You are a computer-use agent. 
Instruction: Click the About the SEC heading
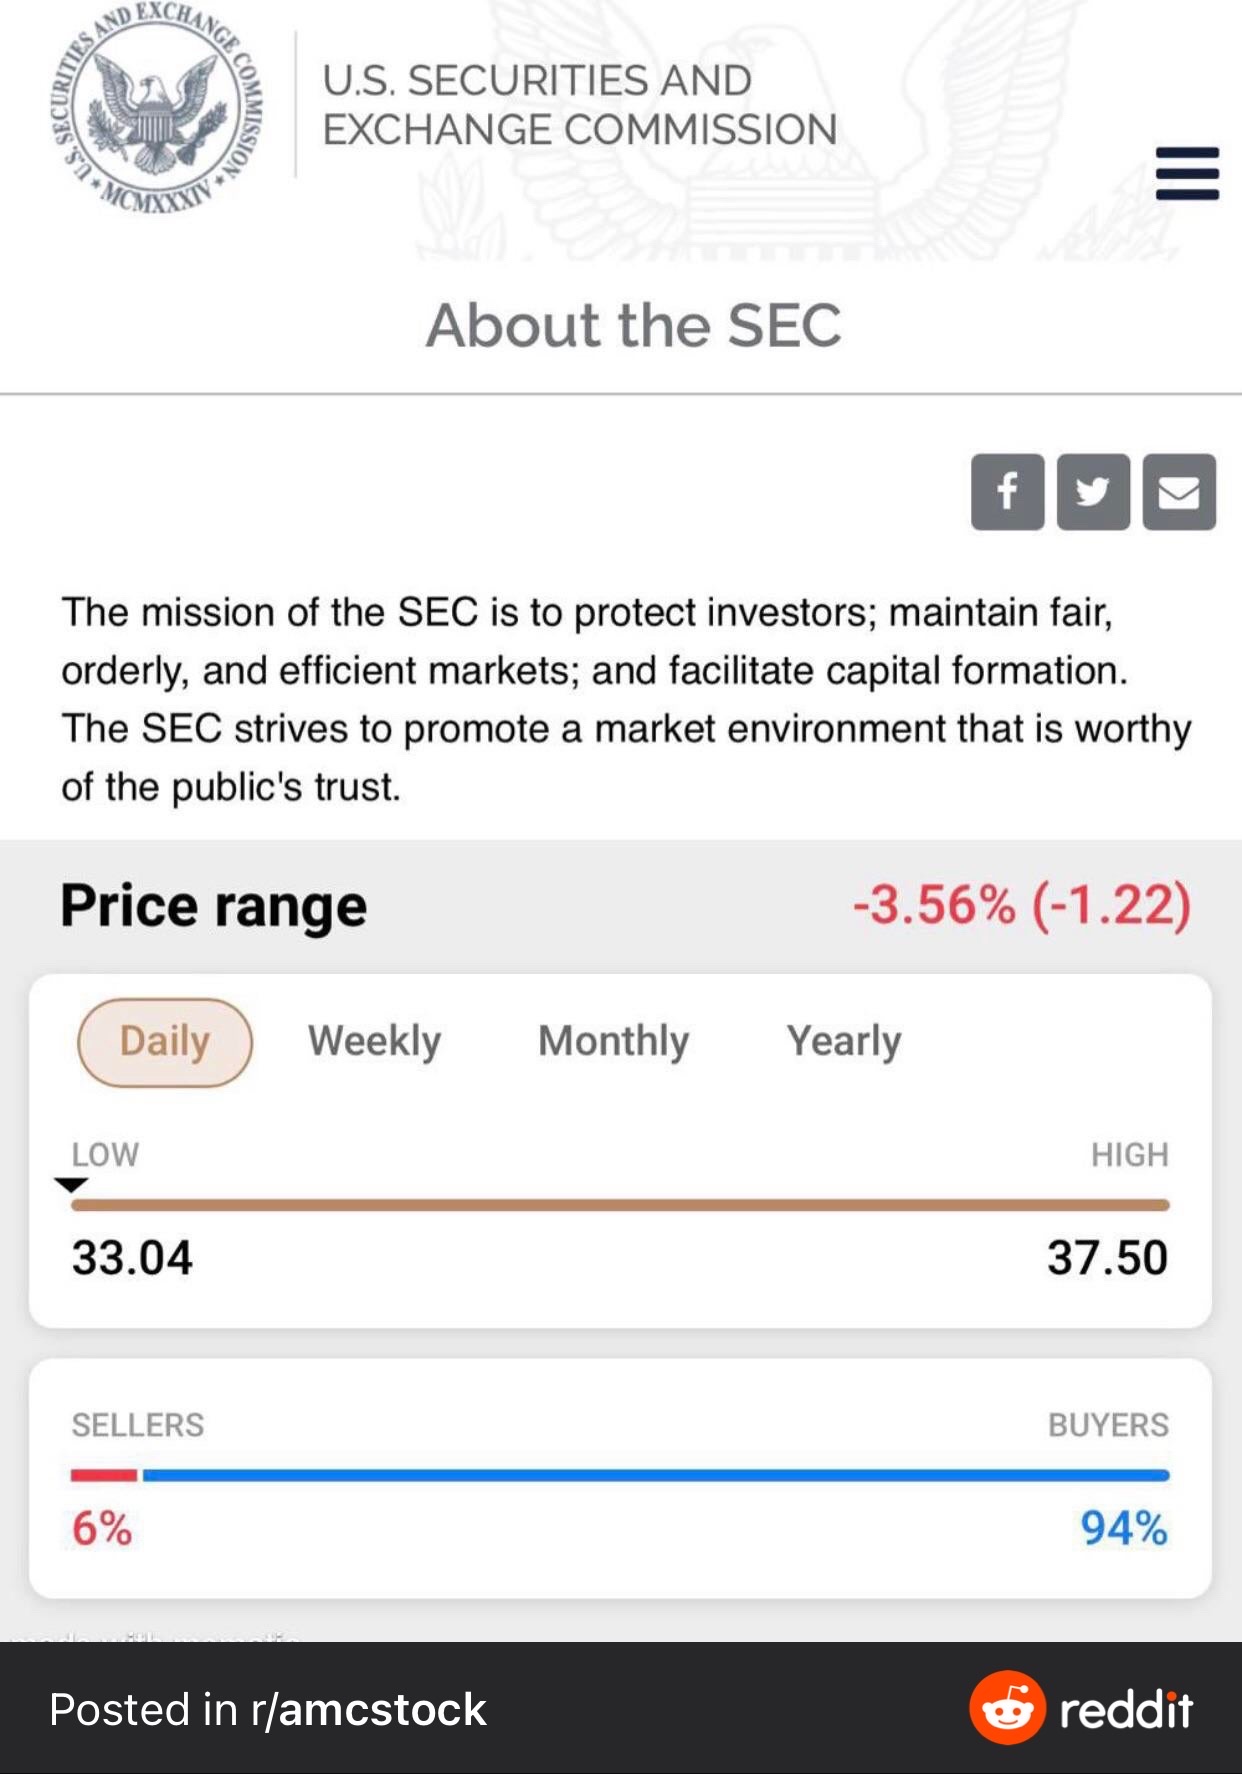[x=634, y=325]
